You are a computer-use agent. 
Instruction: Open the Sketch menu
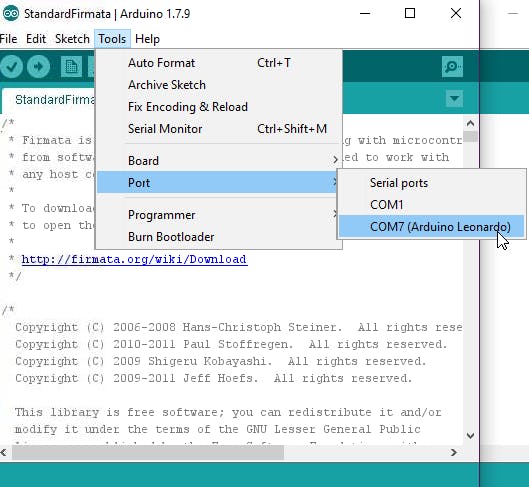[x=72, y=39]
